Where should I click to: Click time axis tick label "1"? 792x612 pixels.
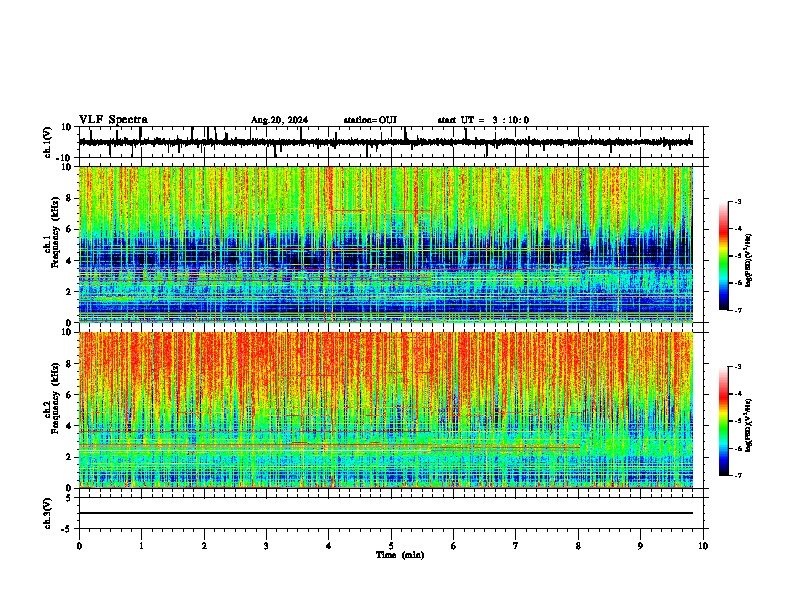tap(141, 546)
